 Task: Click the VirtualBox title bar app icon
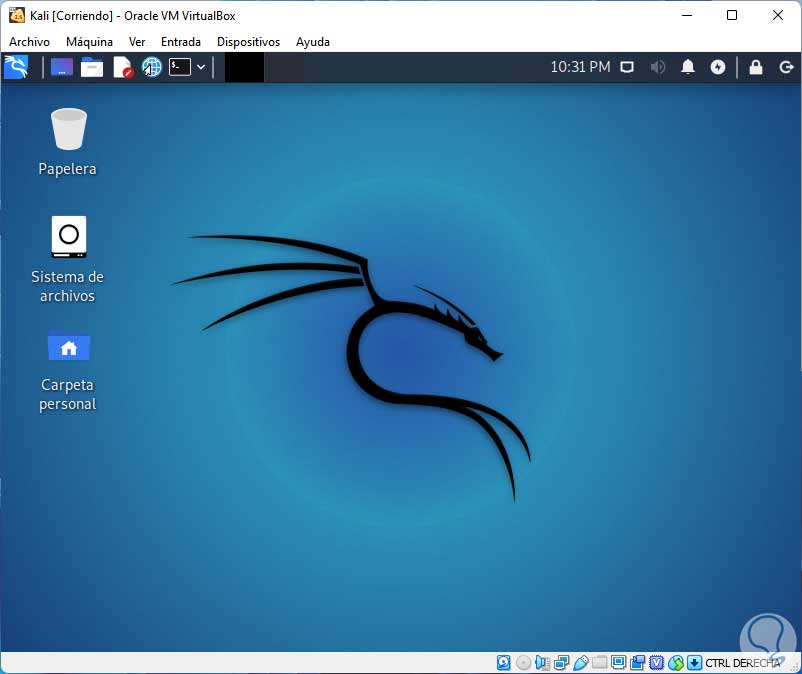coord(16,15)
